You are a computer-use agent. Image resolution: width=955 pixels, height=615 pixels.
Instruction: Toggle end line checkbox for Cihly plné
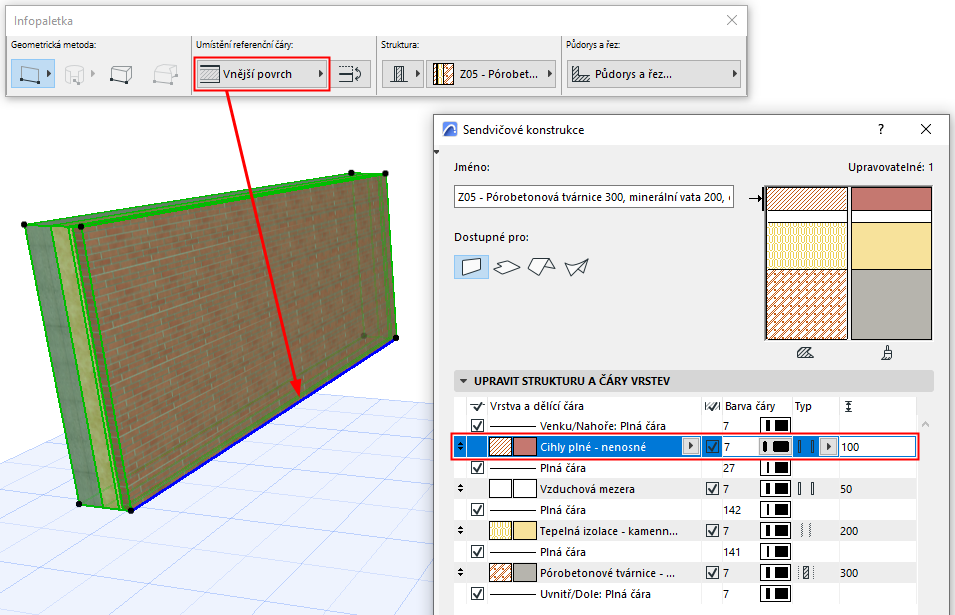coord(713,446)
